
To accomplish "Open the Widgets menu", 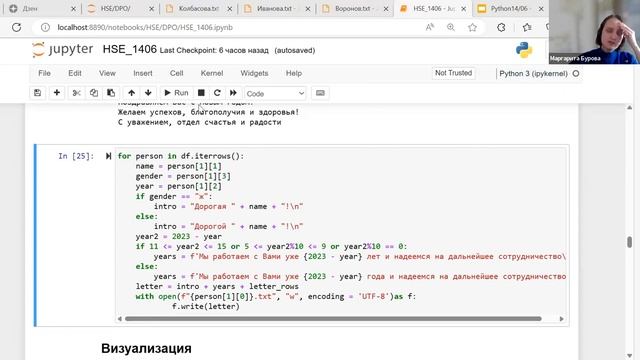I will point(254,73).
